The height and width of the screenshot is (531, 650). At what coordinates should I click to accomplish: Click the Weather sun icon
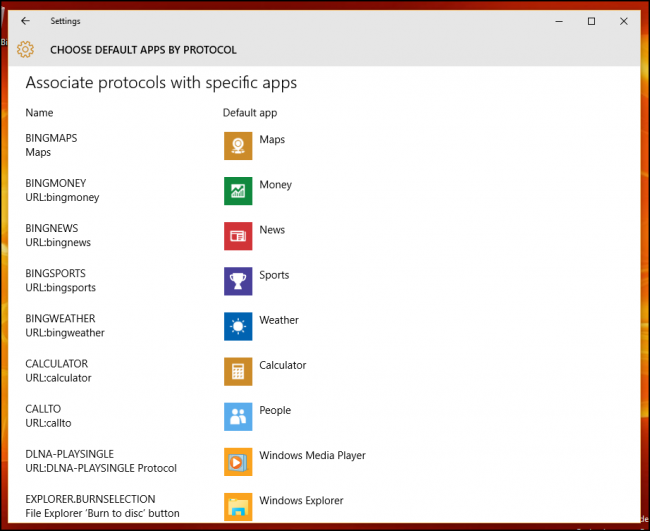238,326
